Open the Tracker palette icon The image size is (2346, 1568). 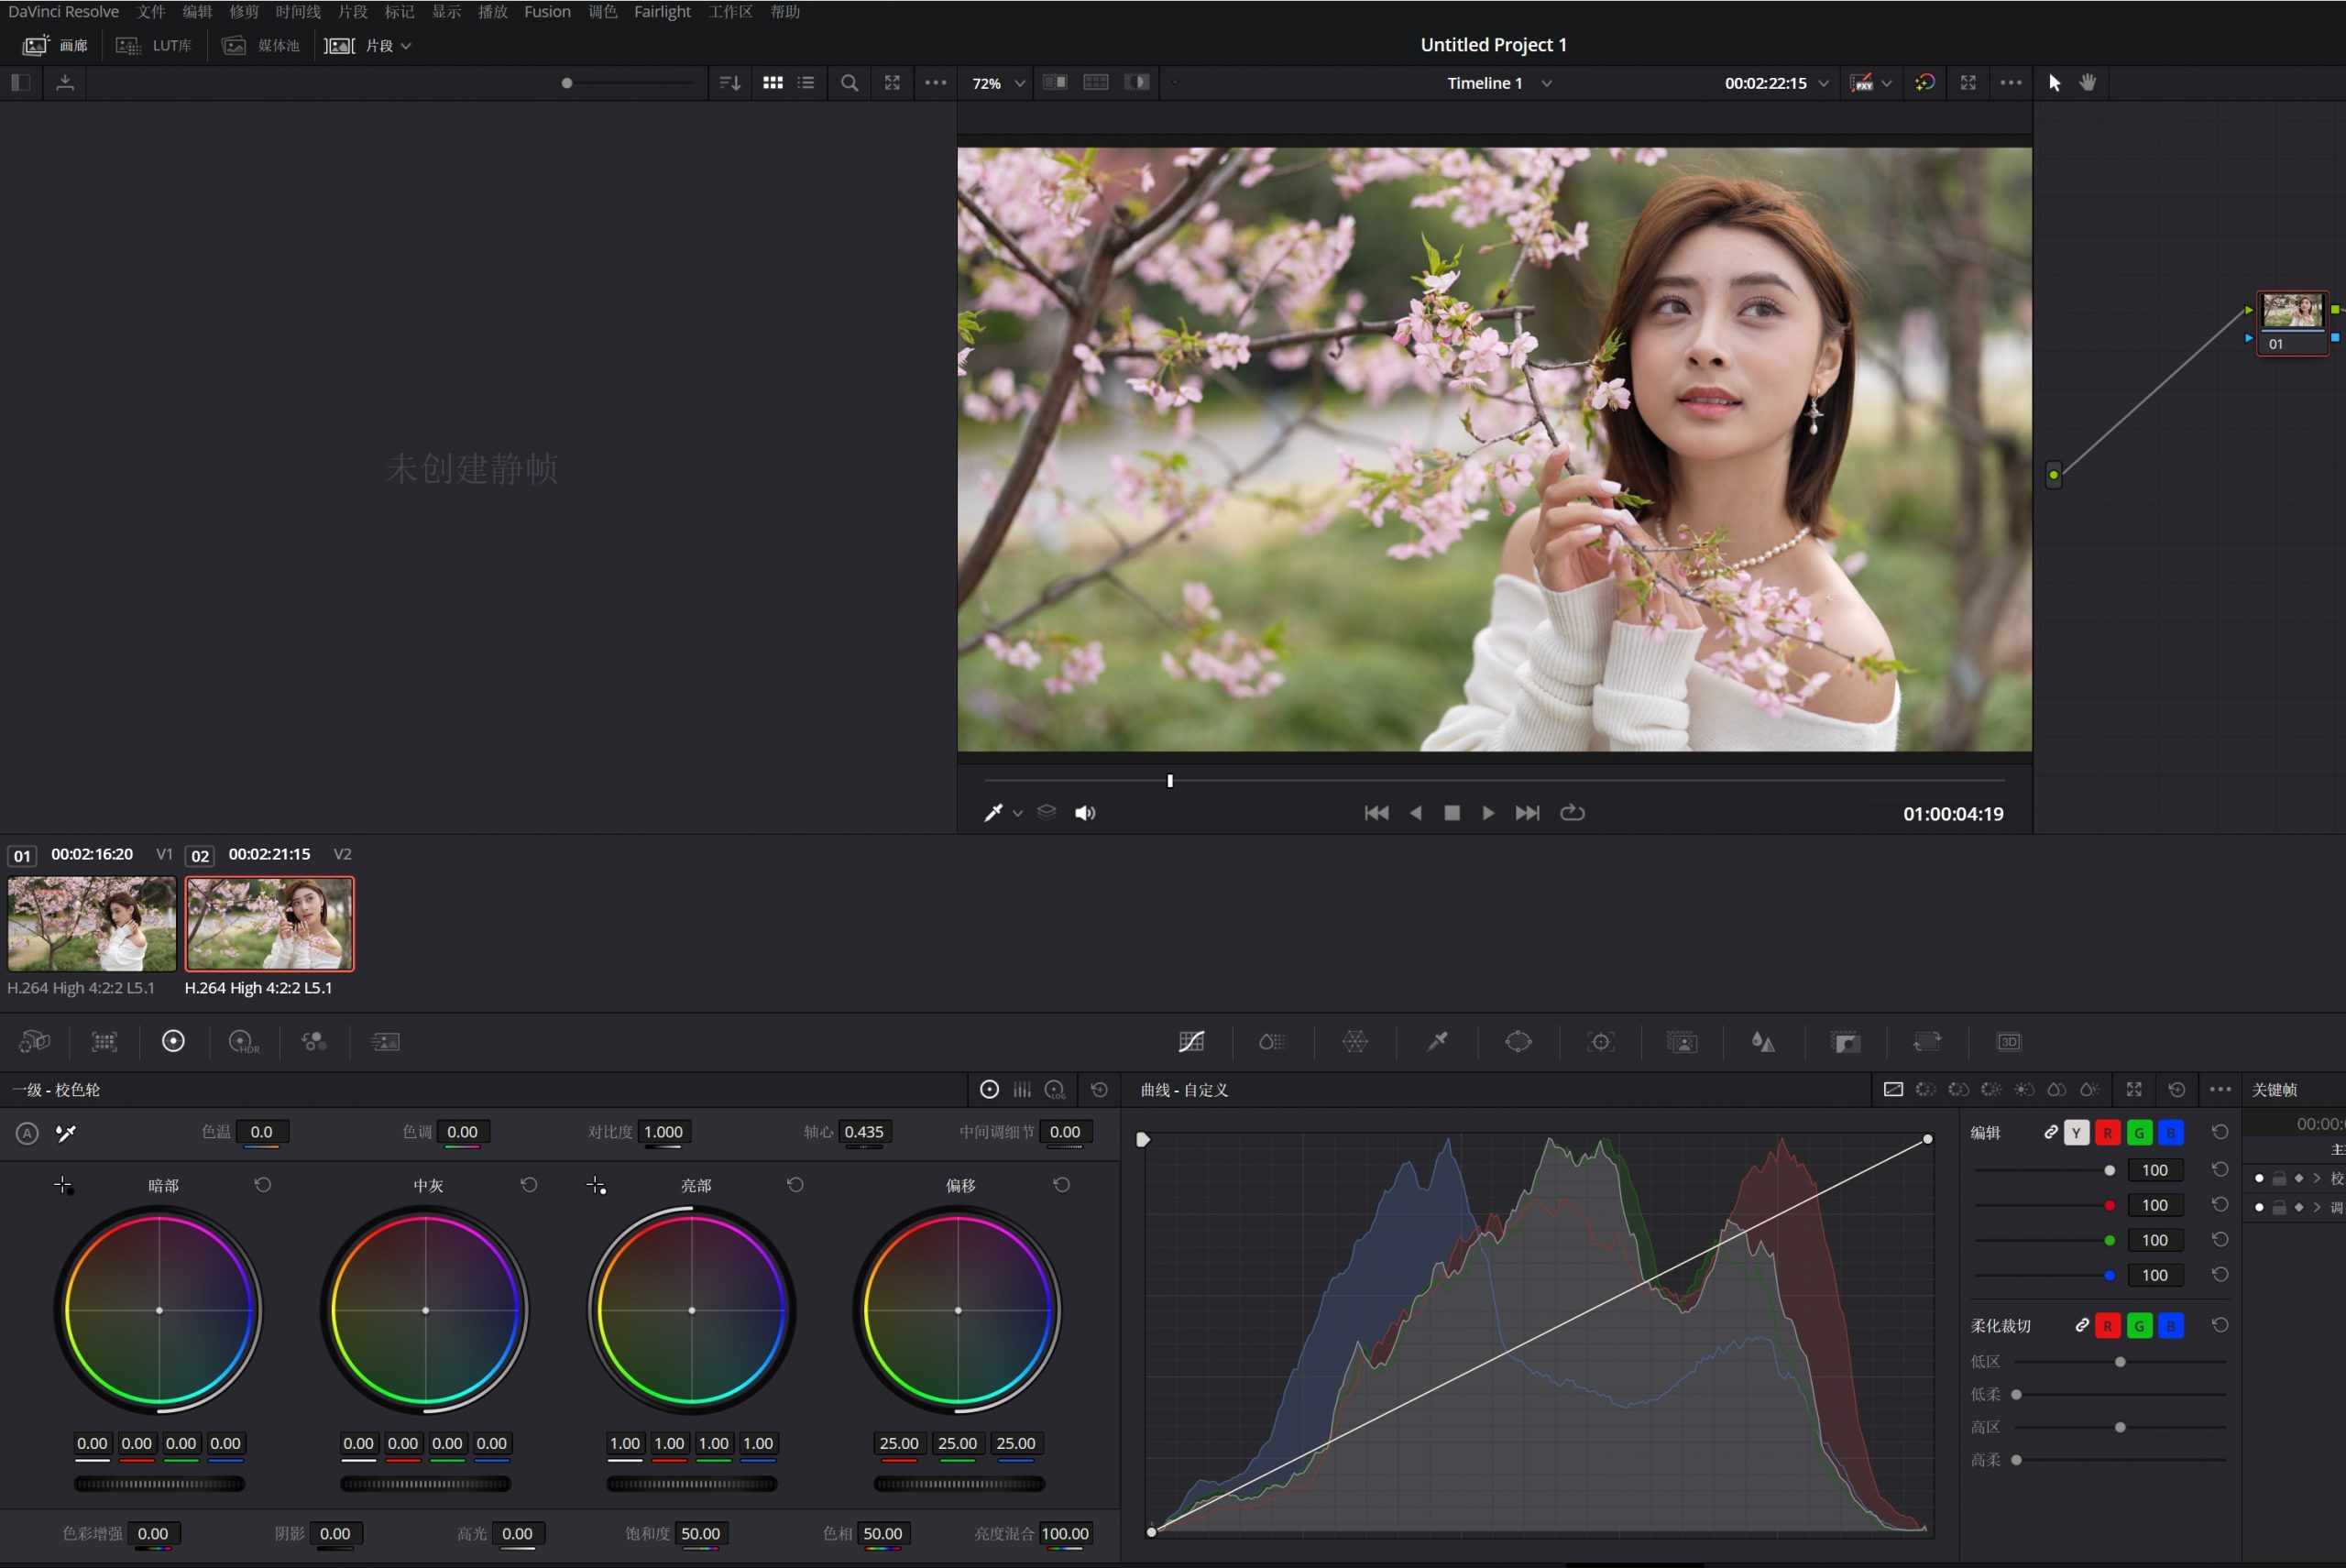coord(1600,1042)
